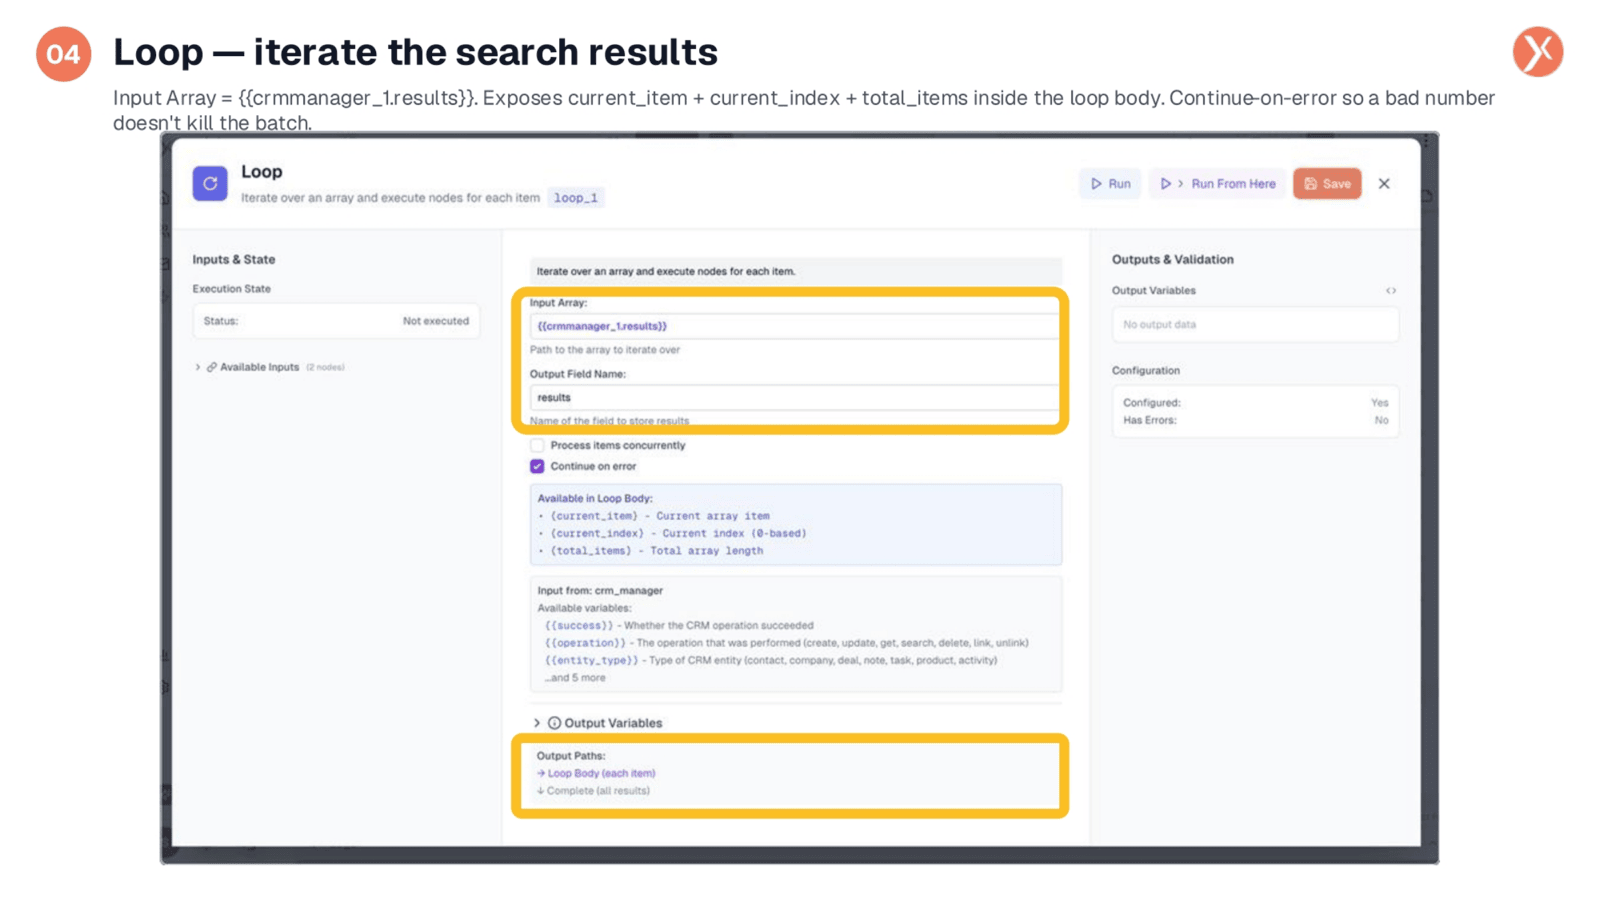Click the X logo in slide corner
The height and width of the screenshot is (900, 1600).
1538,52
